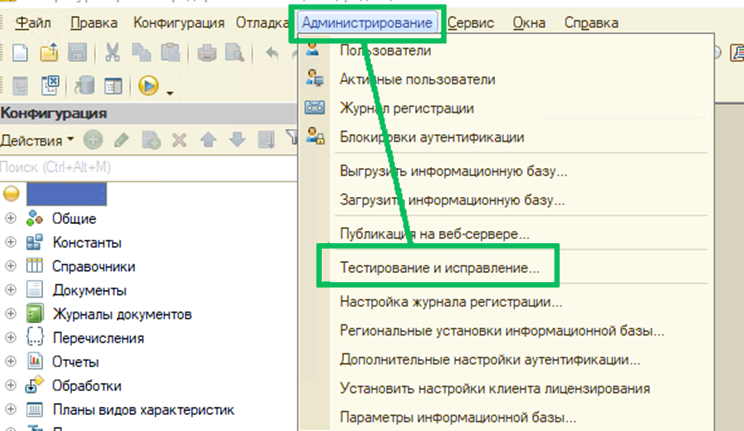This screenshot has width=744, height=431.
Task: Click the database cylinder toolbar icon
Action: point(84,86)
